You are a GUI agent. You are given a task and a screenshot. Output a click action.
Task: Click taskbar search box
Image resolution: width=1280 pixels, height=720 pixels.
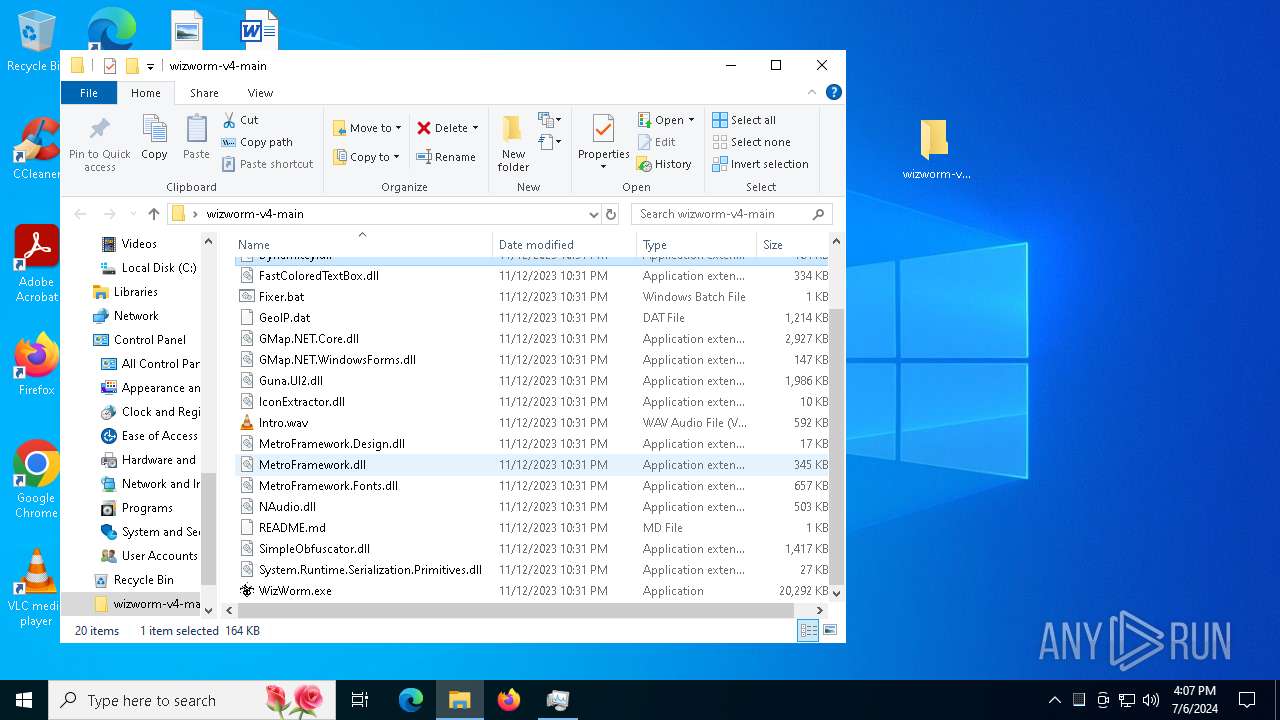190,700
